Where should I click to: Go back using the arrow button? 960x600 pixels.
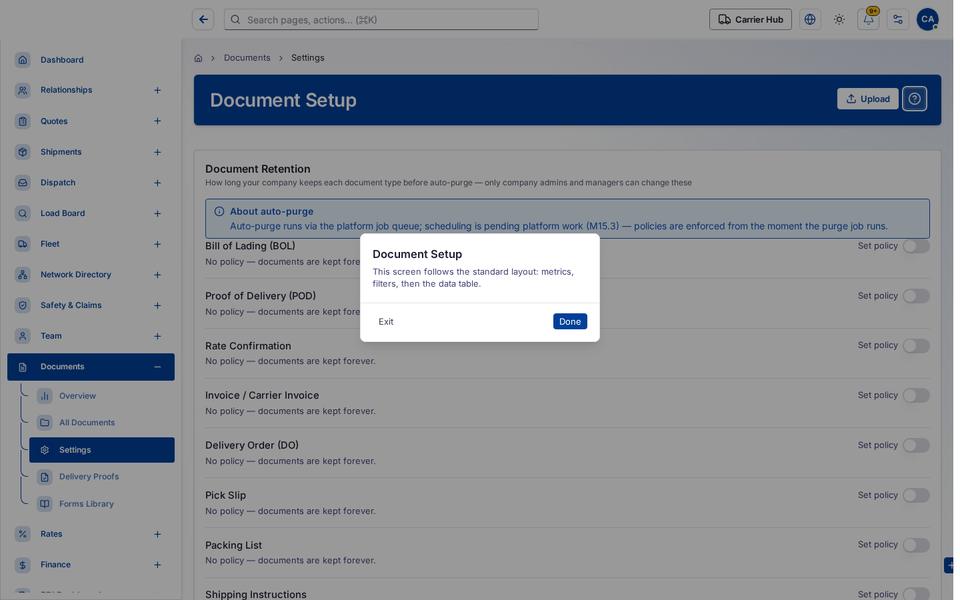click(203, 20)
